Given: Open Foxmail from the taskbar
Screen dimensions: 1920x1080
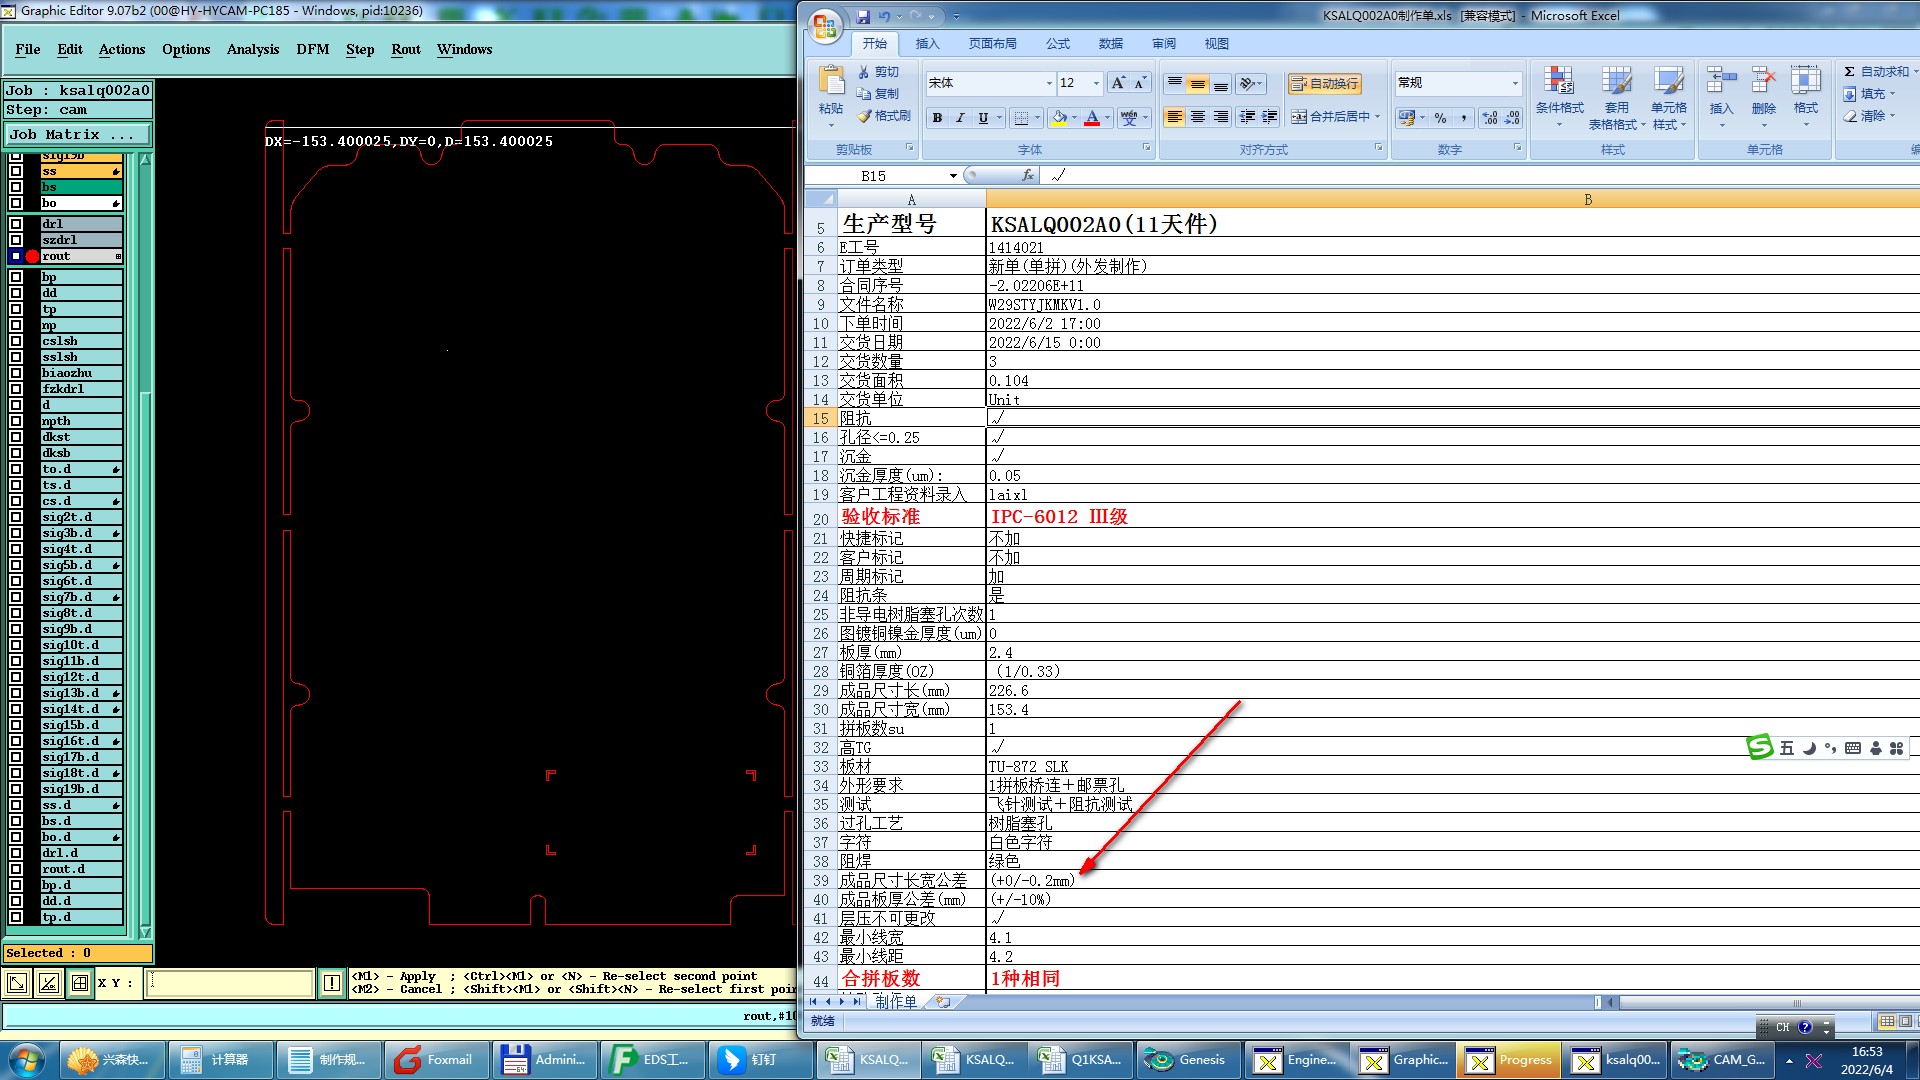Looking at the screenshot, I should (x=436, y=1060).
